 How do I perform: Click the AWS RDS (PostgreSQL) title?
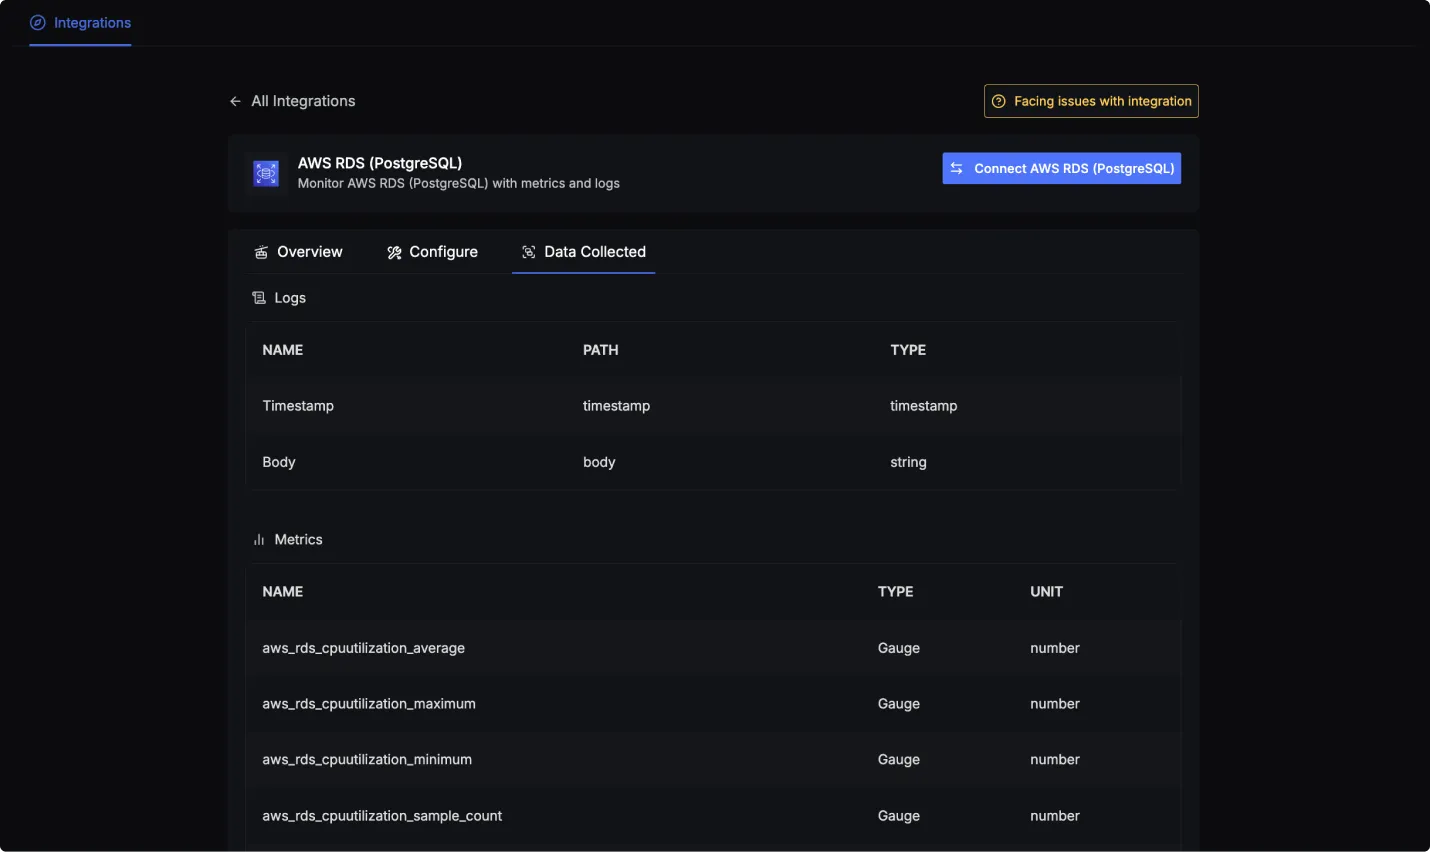tap(380, 163)
